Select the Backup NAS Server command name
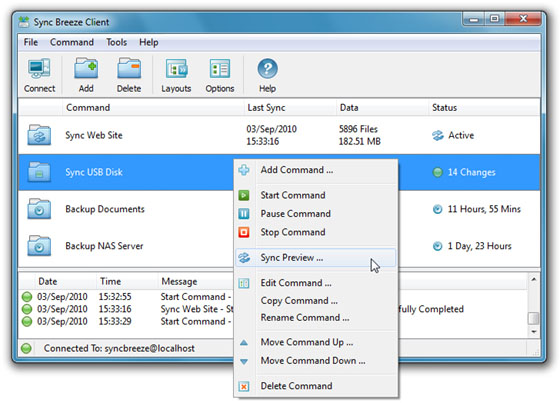The image size is (560, 403). click(104, 246)
